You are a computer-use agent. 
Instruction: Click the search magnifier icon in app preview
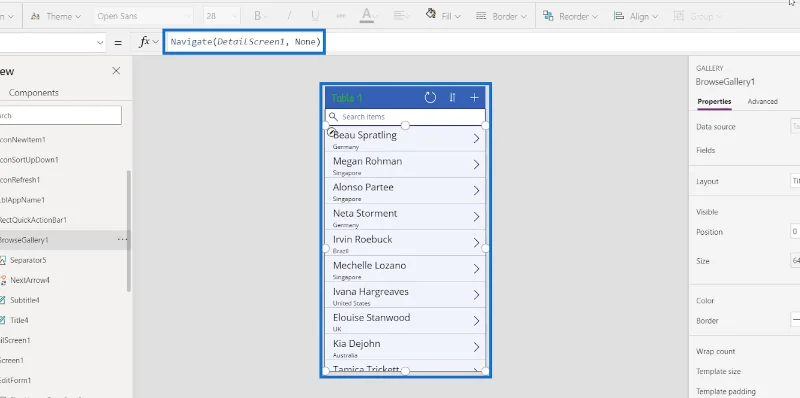coord(333,117)
